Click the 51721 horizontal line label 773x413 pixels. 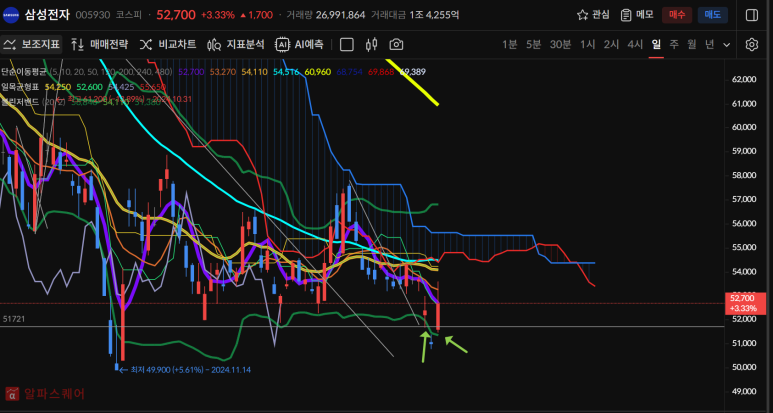[x=14, y=319]
